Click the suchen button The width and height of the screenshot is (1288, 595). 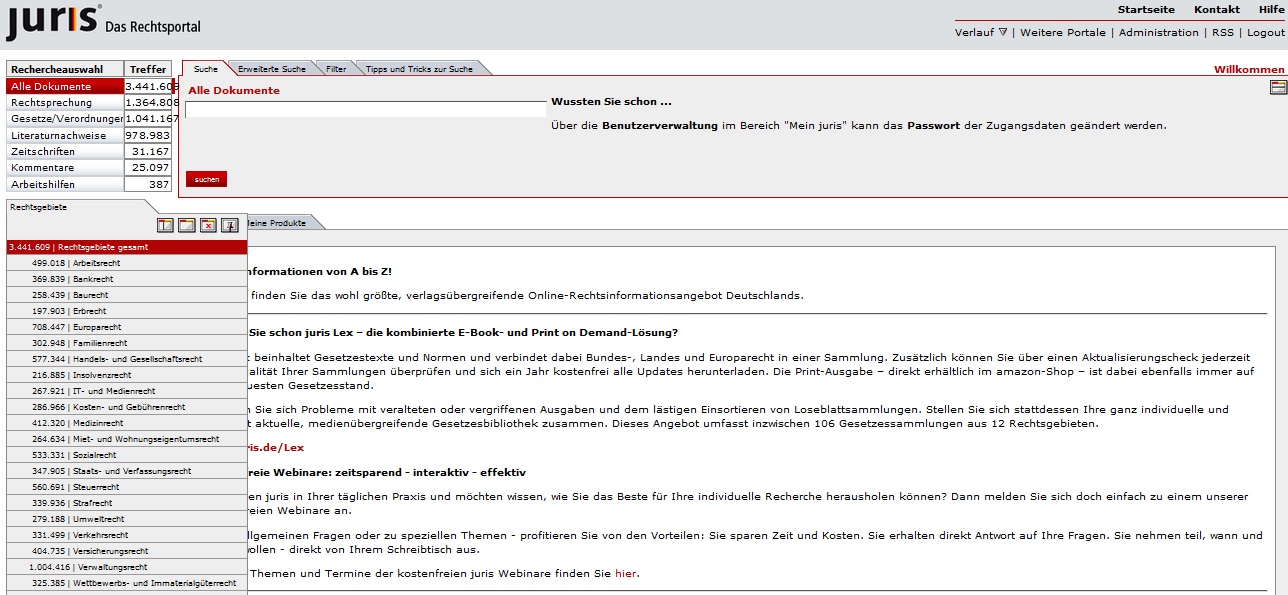206,179
